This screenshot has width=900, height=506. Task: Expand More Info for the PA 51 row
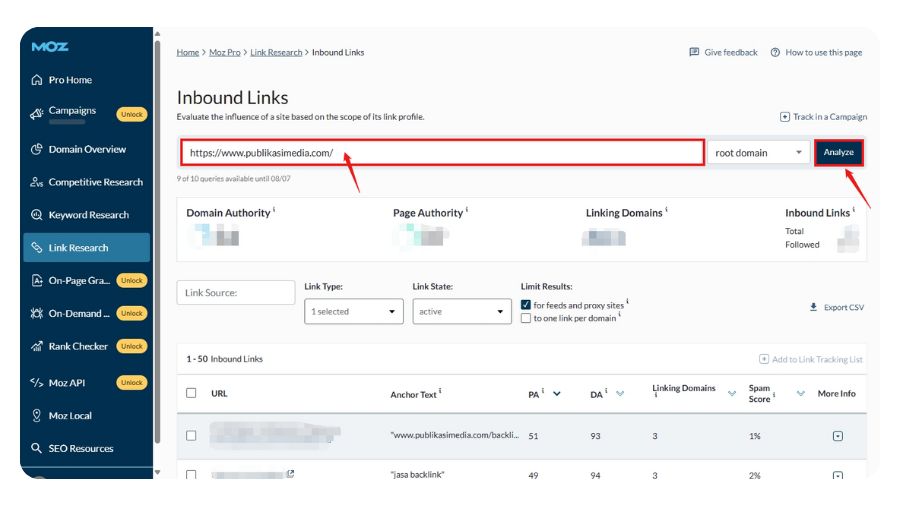coord(838,436)
